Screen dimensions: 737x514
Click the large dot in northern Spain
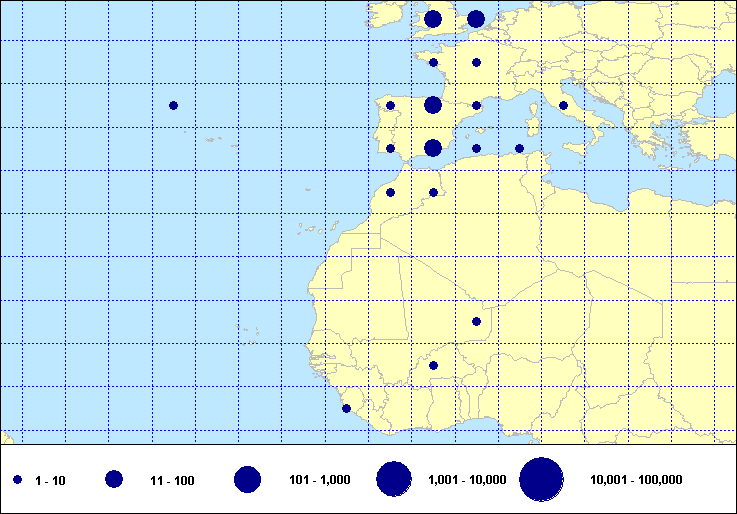click(433, 105)
